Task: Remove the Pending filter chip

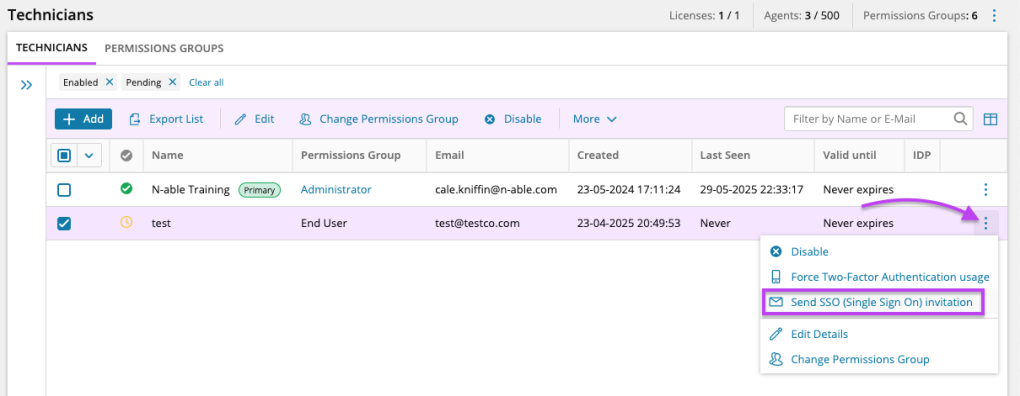Action: 172,82
